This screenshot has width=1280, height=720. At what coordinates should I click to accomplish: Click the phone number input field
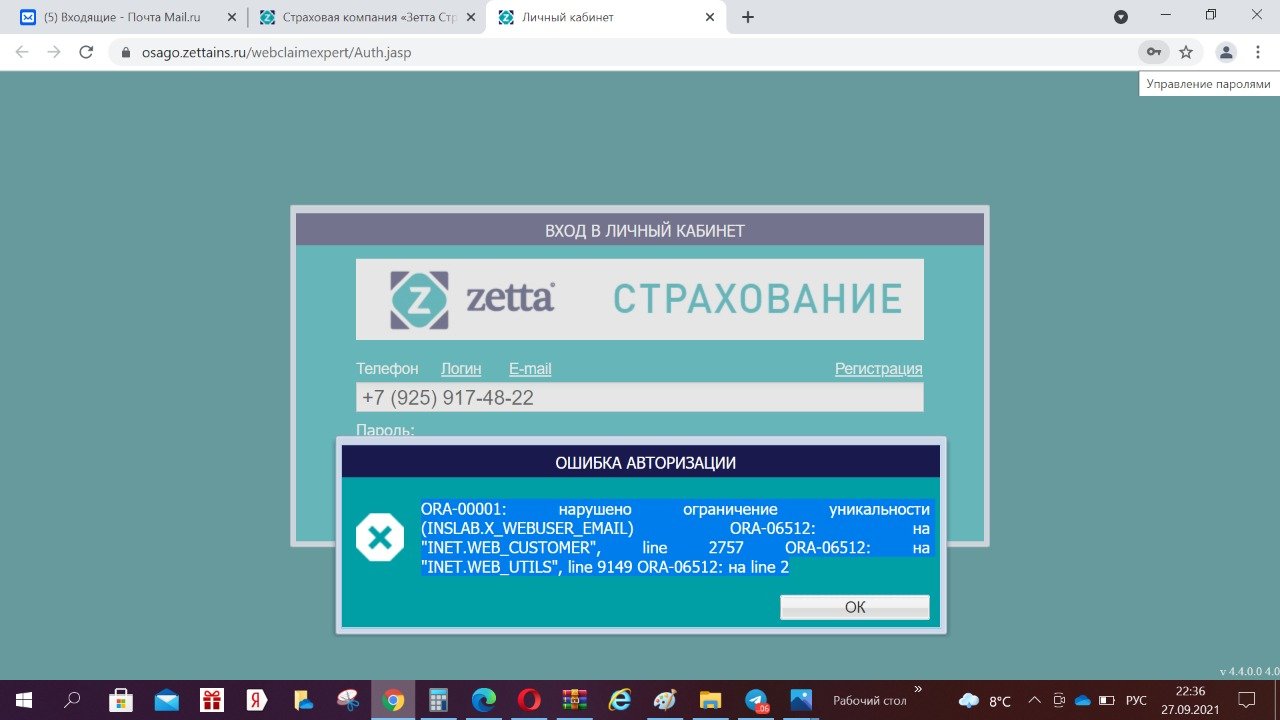640,397
